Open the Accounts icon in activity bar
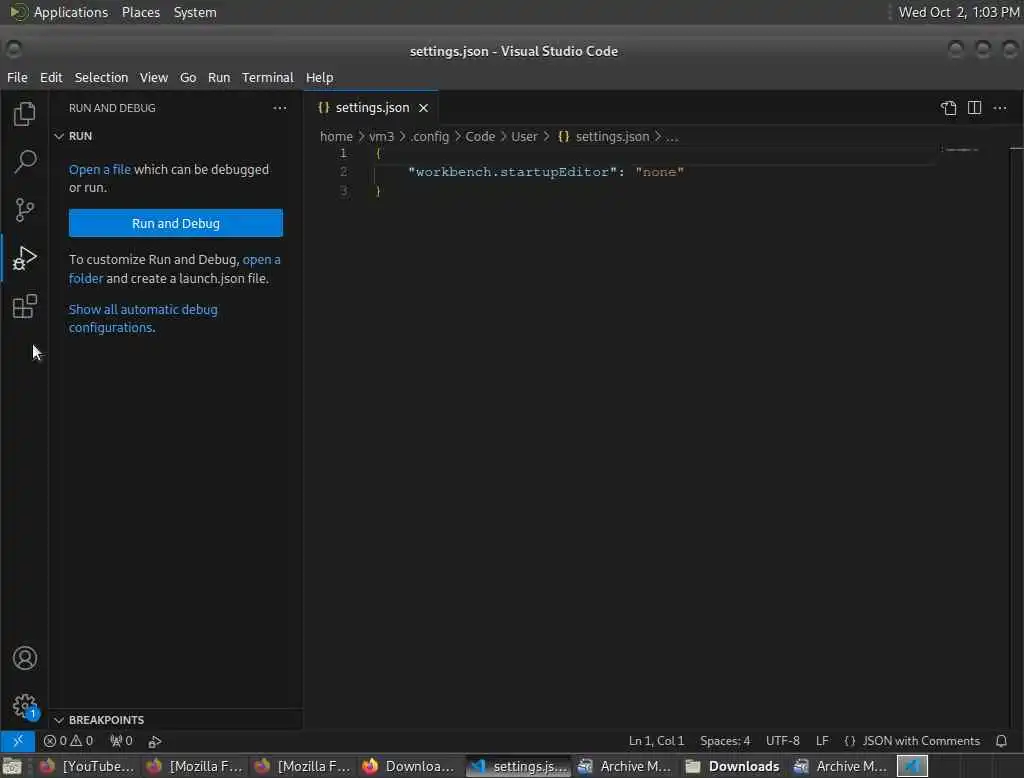 tap(25, 658)
